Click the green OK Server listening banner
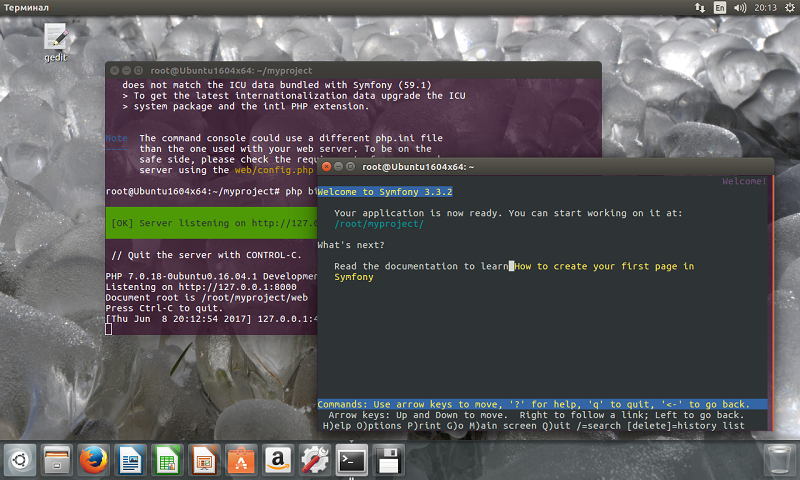The width and height of the screenshot is (800, 480). (x=211, y=223)
